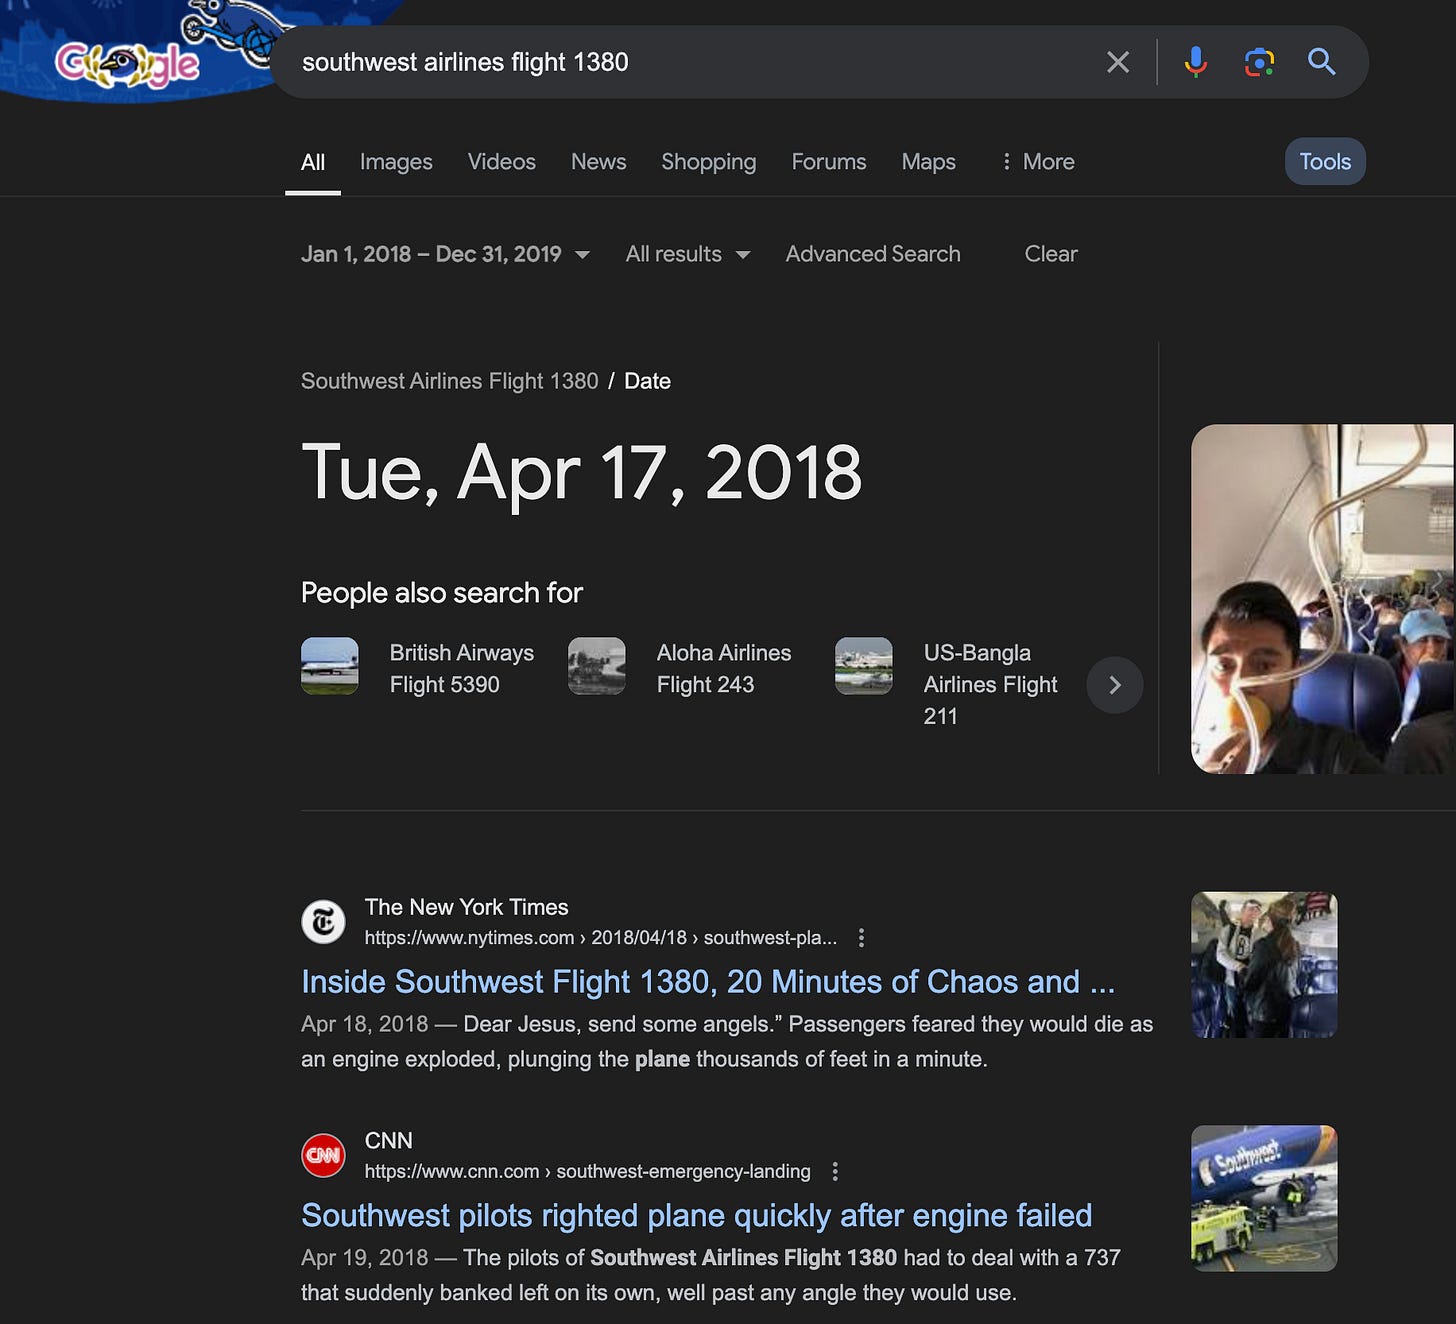
Task: Open the passenger with oxygen mask photo
Action: (1323, 599)
